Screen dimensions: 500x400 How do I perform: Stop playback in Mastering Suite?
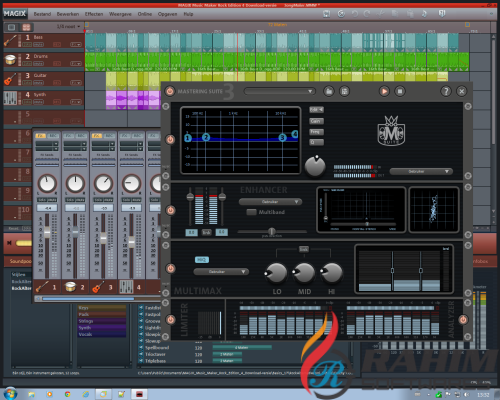click(x=400, y=91)
